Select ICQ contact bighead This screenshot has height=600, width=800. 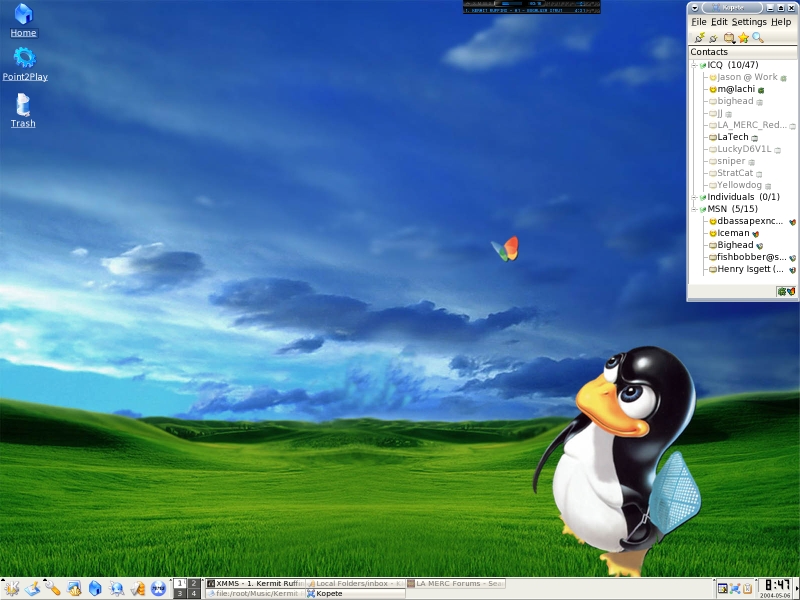[735, 101]
